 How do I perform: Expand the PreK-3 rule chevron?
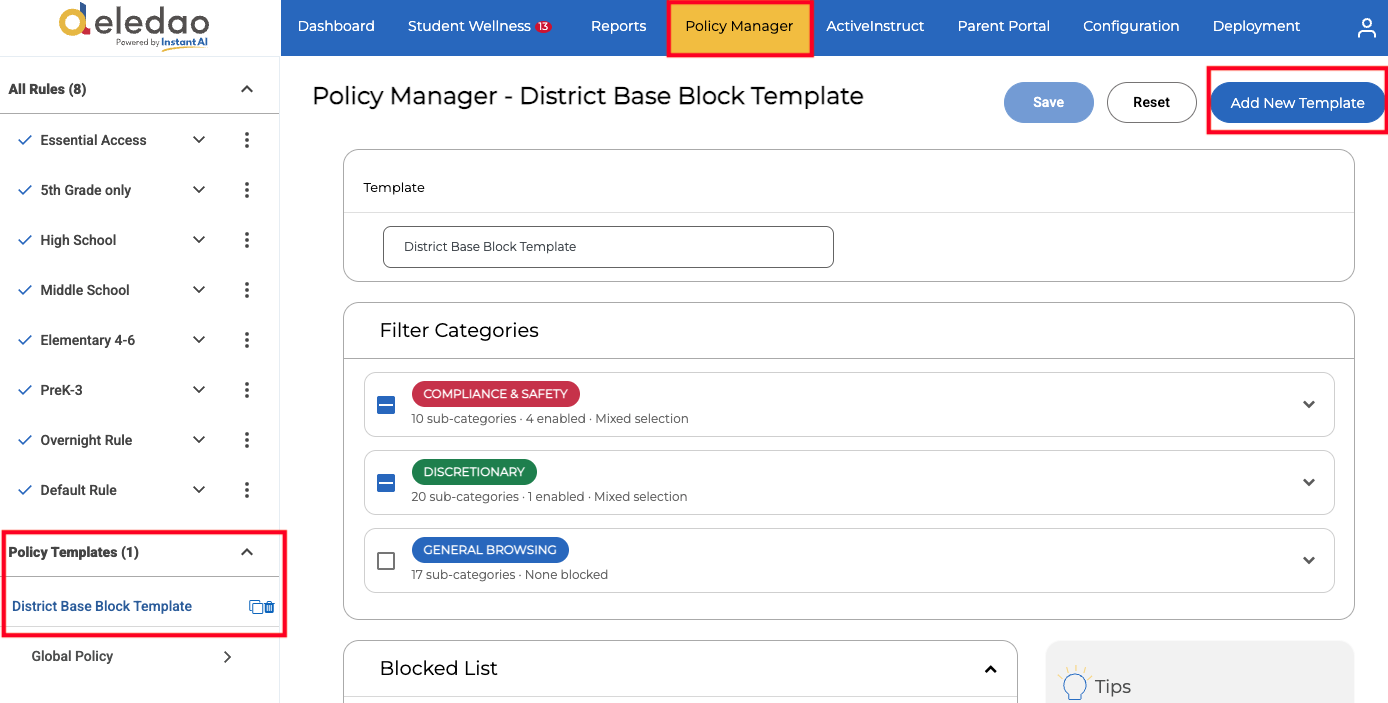(x=199, y=390)
